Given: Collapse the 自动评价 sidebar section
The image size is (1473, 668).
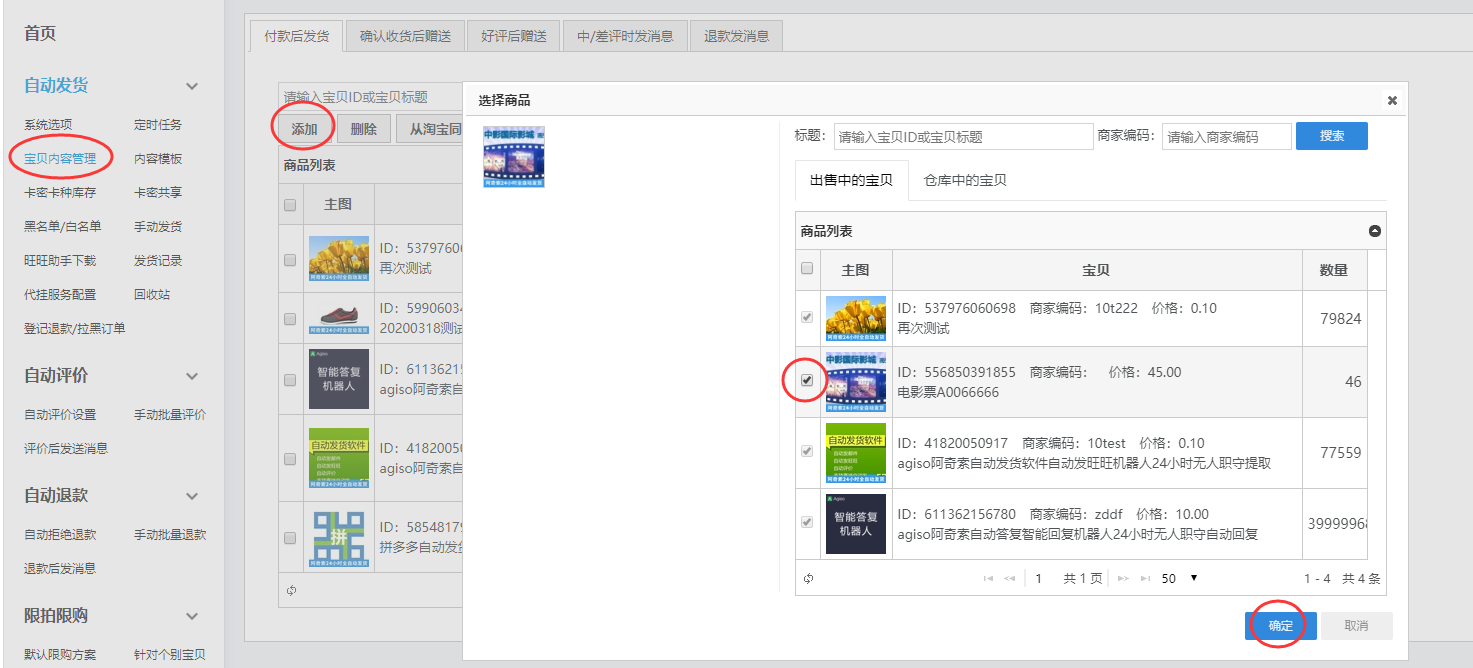Looking at the screenshot, I should tap(192, 376).
